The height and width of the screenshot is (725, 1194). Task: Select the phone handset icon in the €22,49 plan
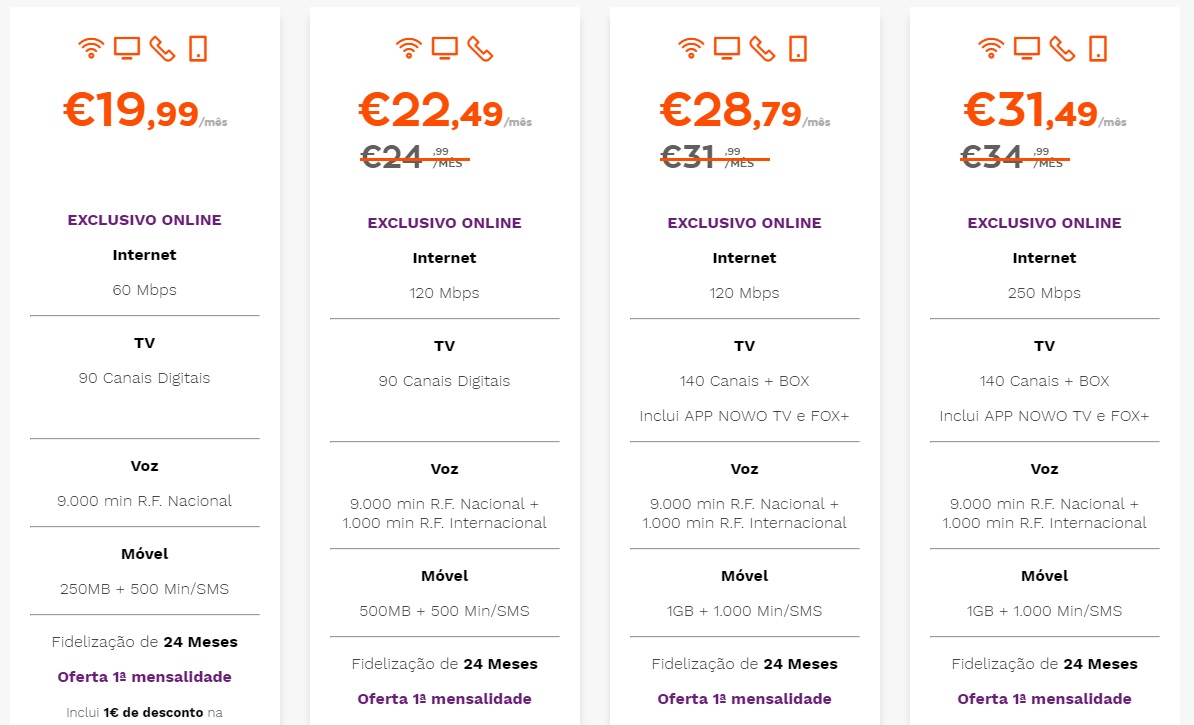click(479, 46)
